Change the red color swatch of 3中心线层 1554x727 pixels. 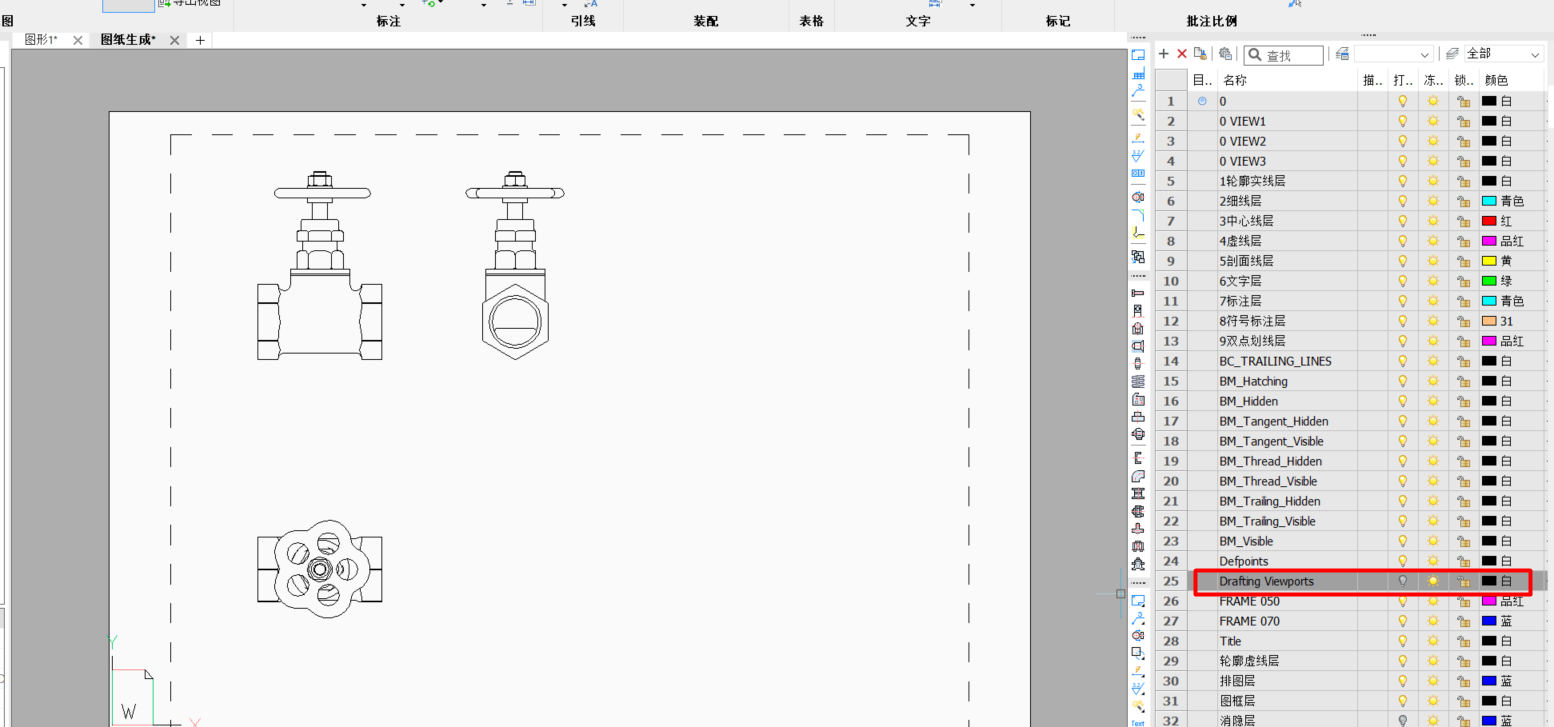[x=1489, y=221]
